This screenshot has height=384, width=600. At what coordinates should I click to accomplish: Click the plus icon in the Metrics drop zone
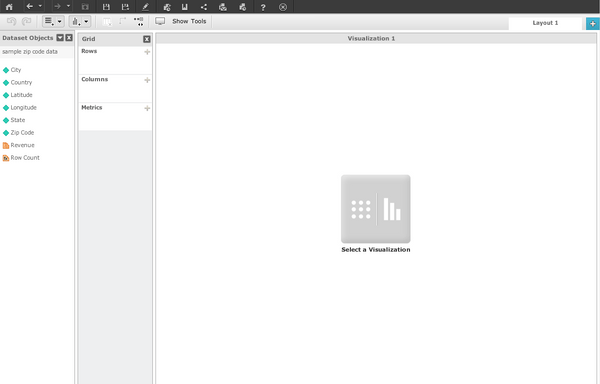point(147,108)
